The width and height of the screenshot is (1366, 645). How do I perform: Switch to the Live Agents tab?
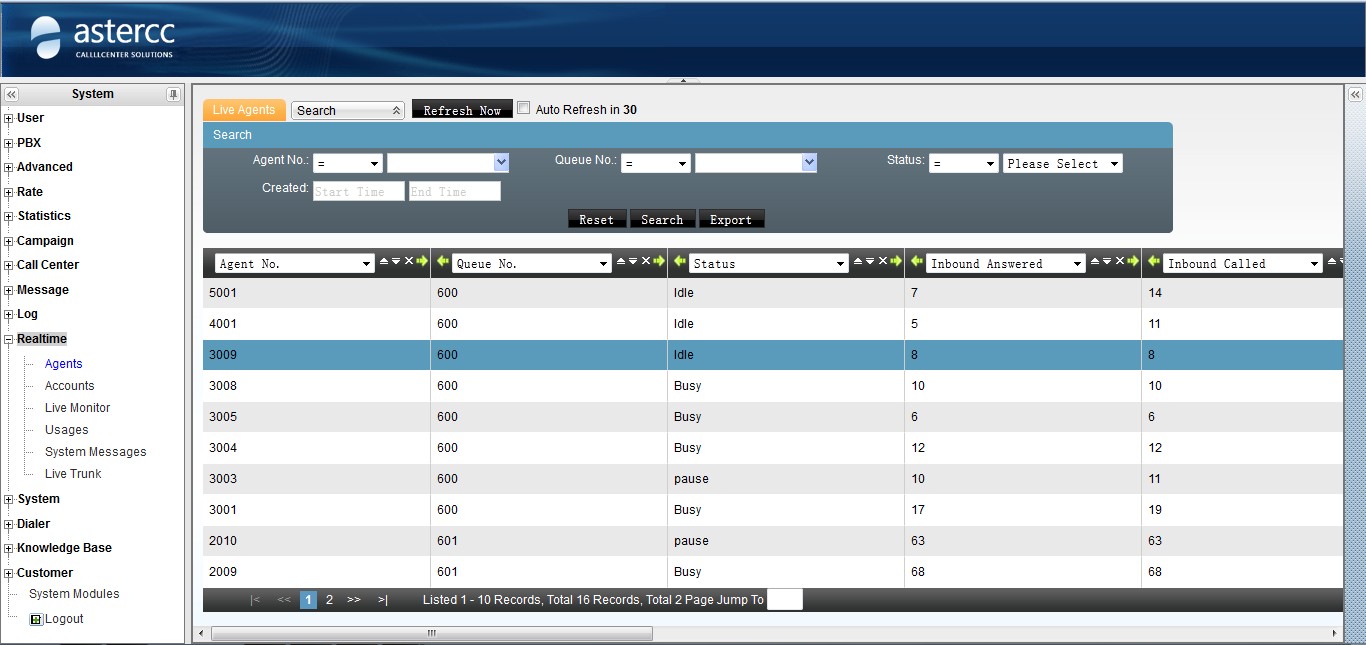(244, 110)
